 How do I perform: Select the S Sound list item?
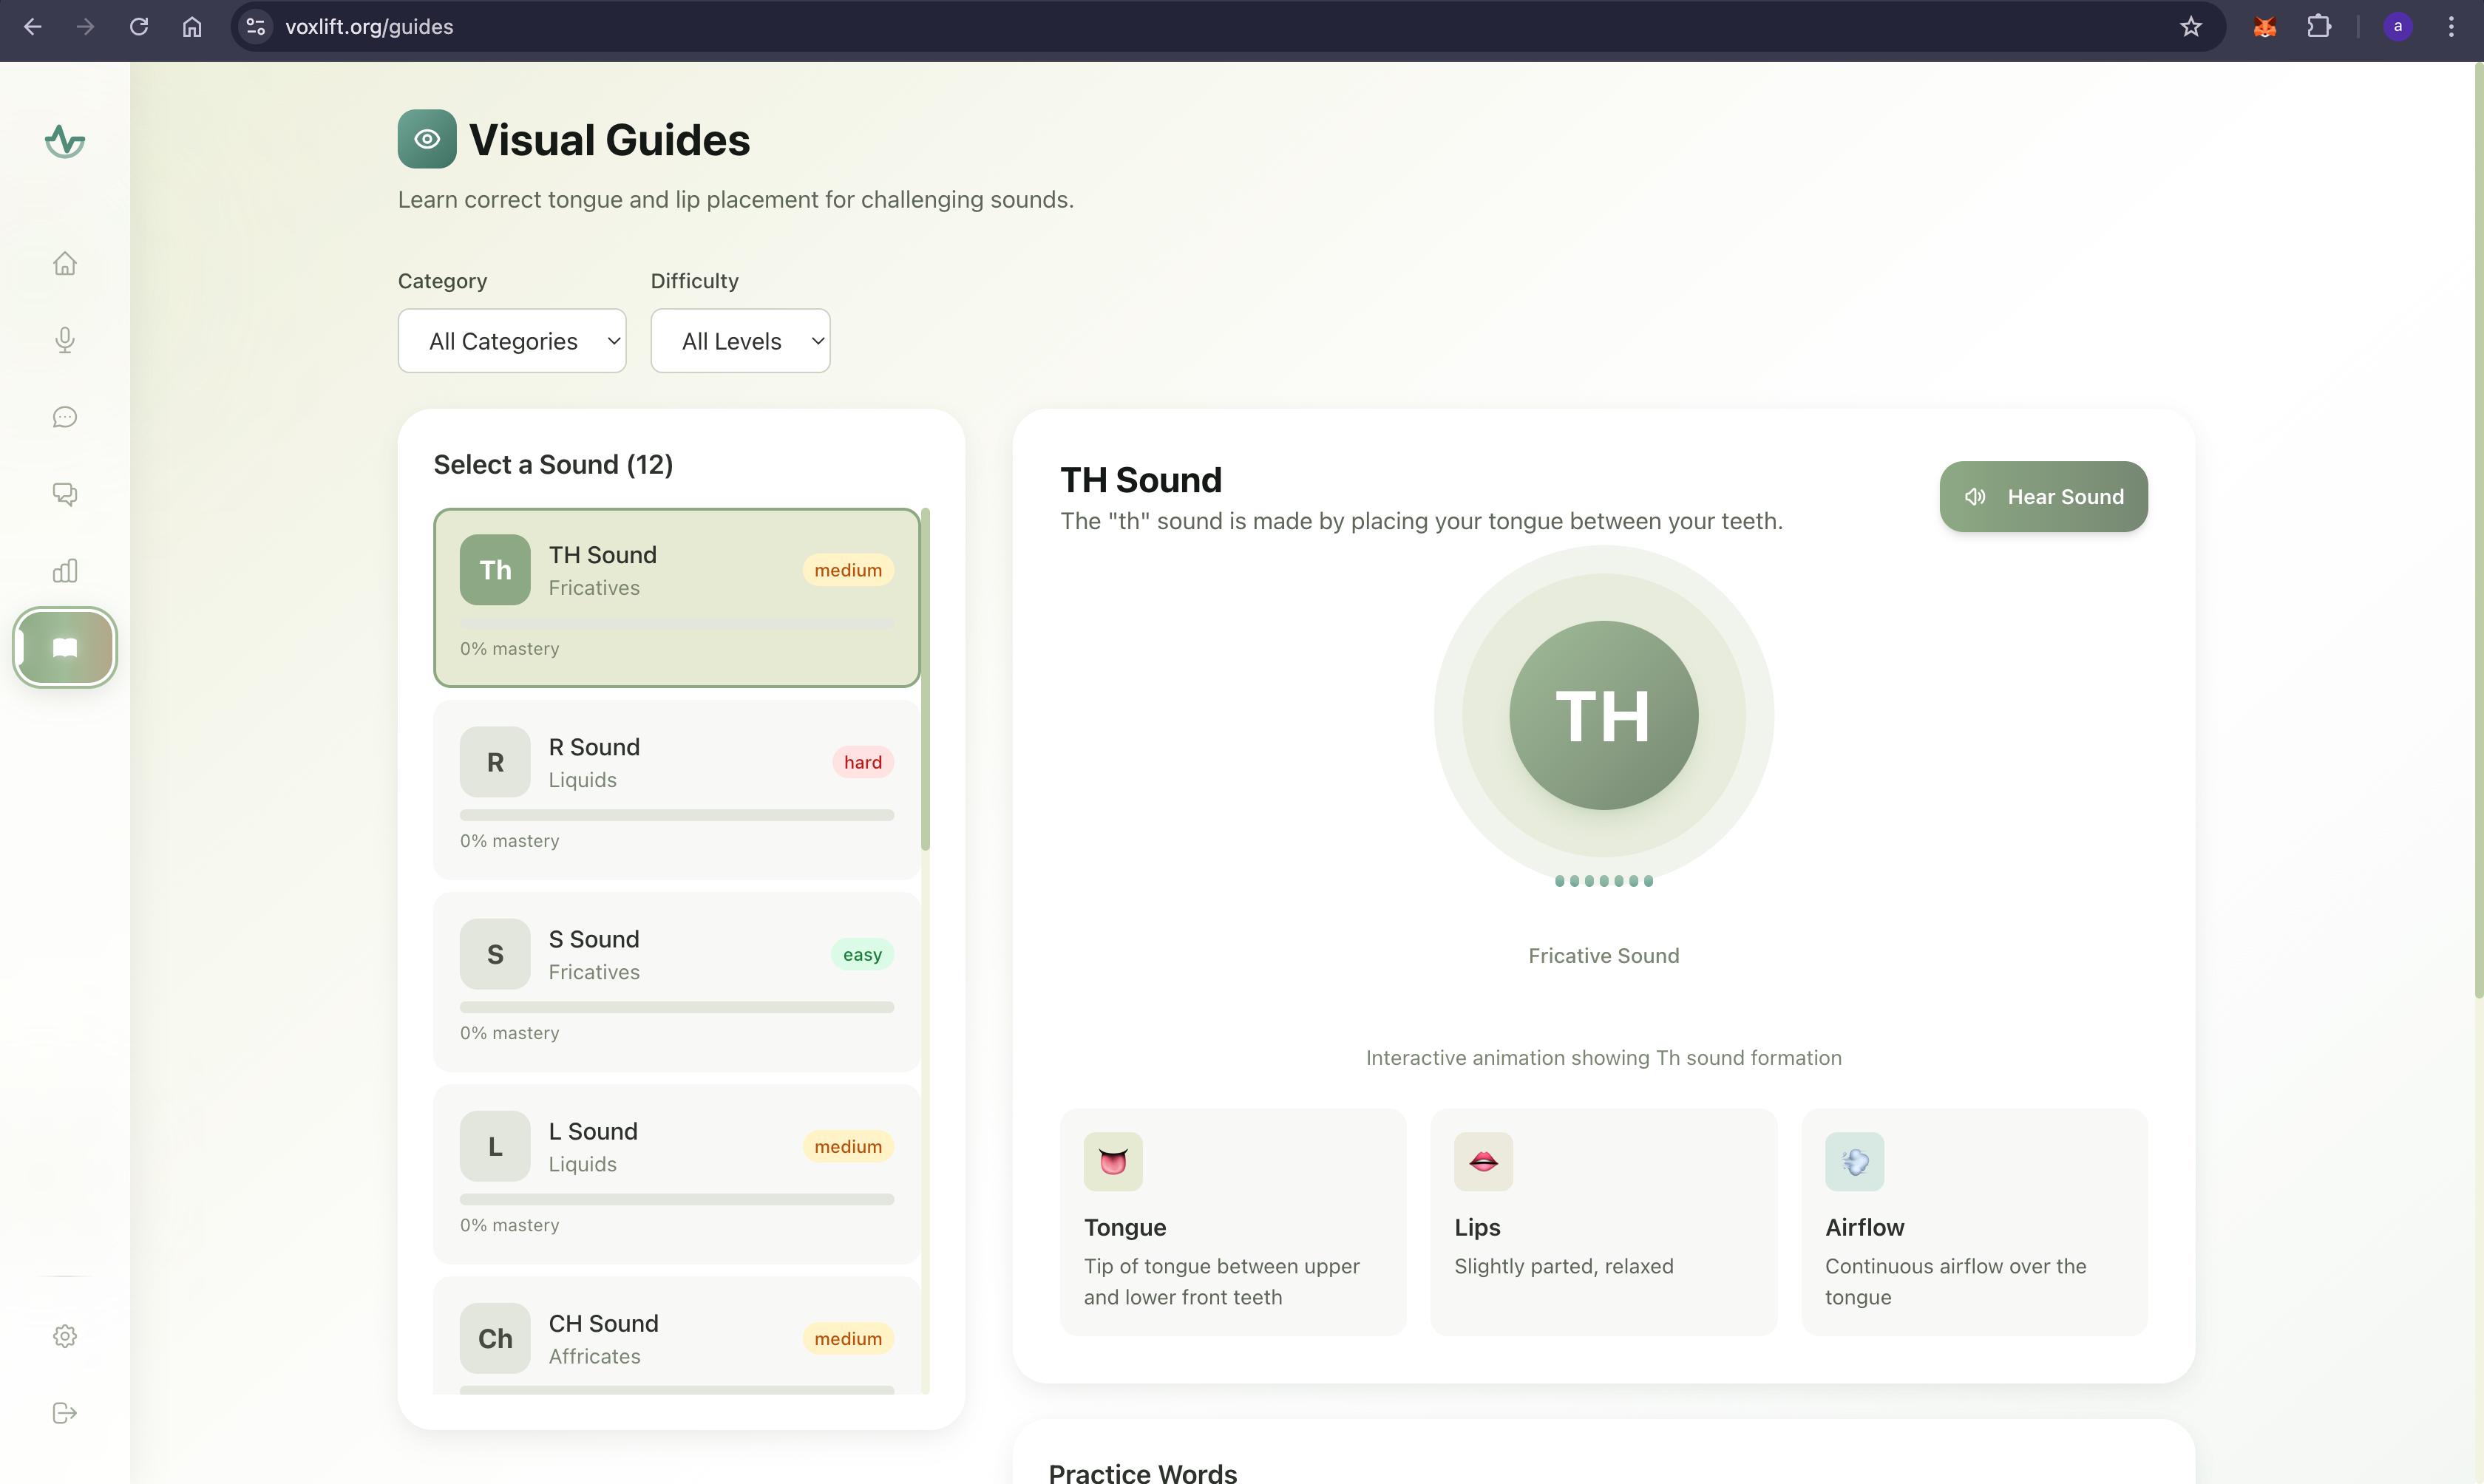click(x=676, y=955)
